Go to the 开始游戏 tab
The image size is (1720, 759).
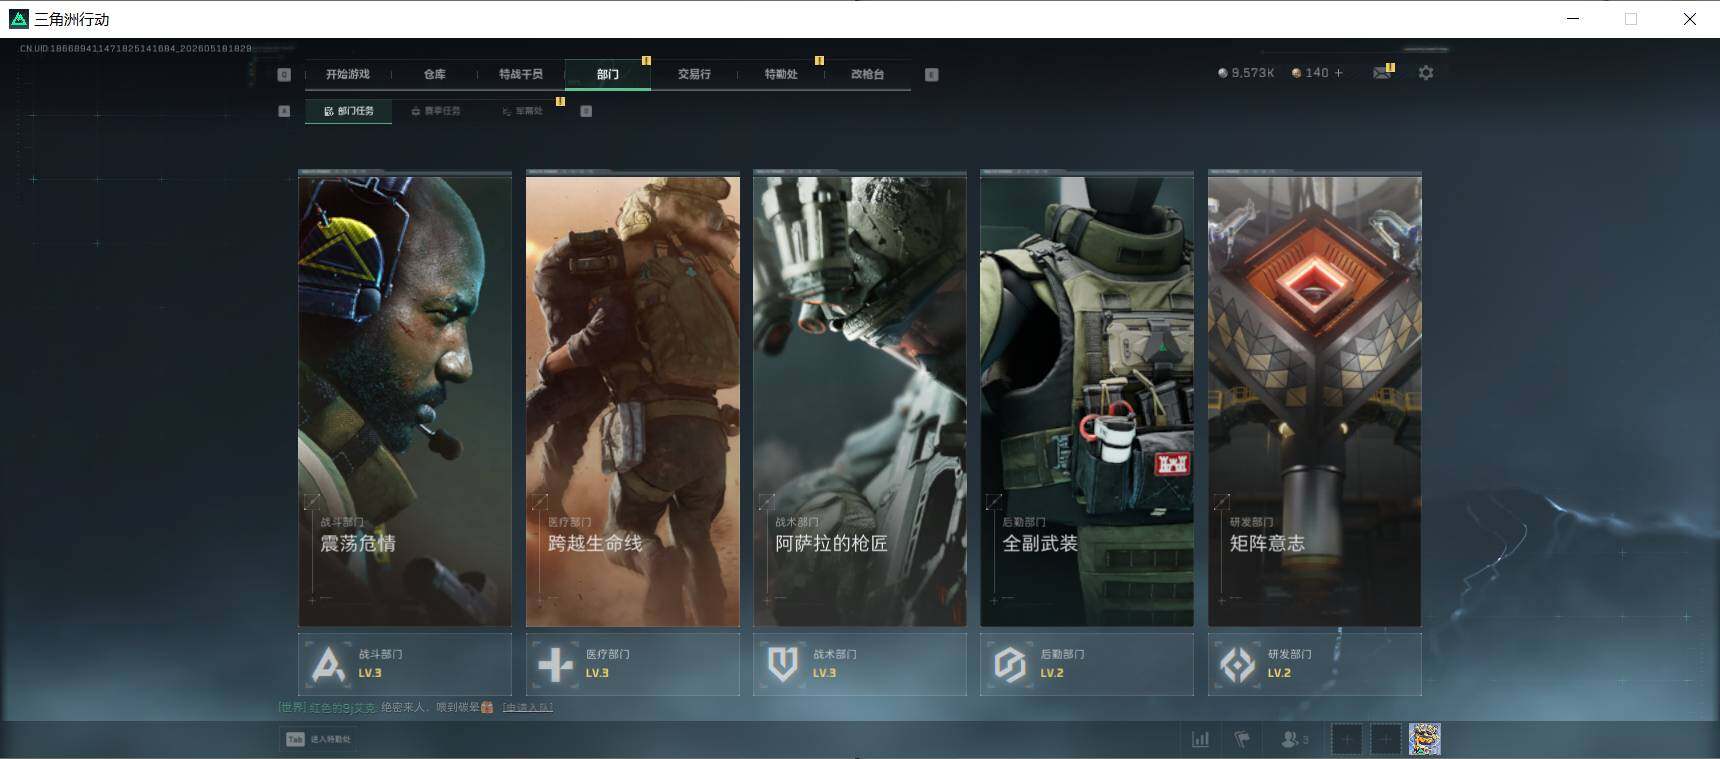tap(347, 74)
